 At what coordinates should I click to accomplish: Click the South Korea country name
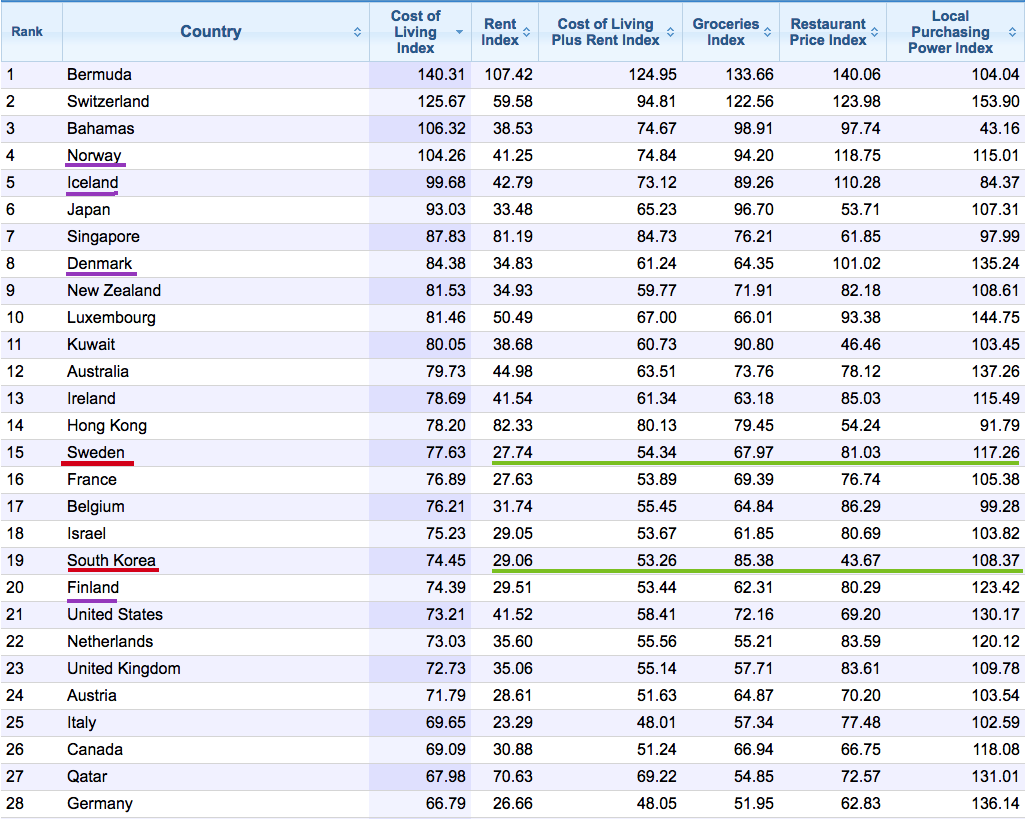pos(112,560)
